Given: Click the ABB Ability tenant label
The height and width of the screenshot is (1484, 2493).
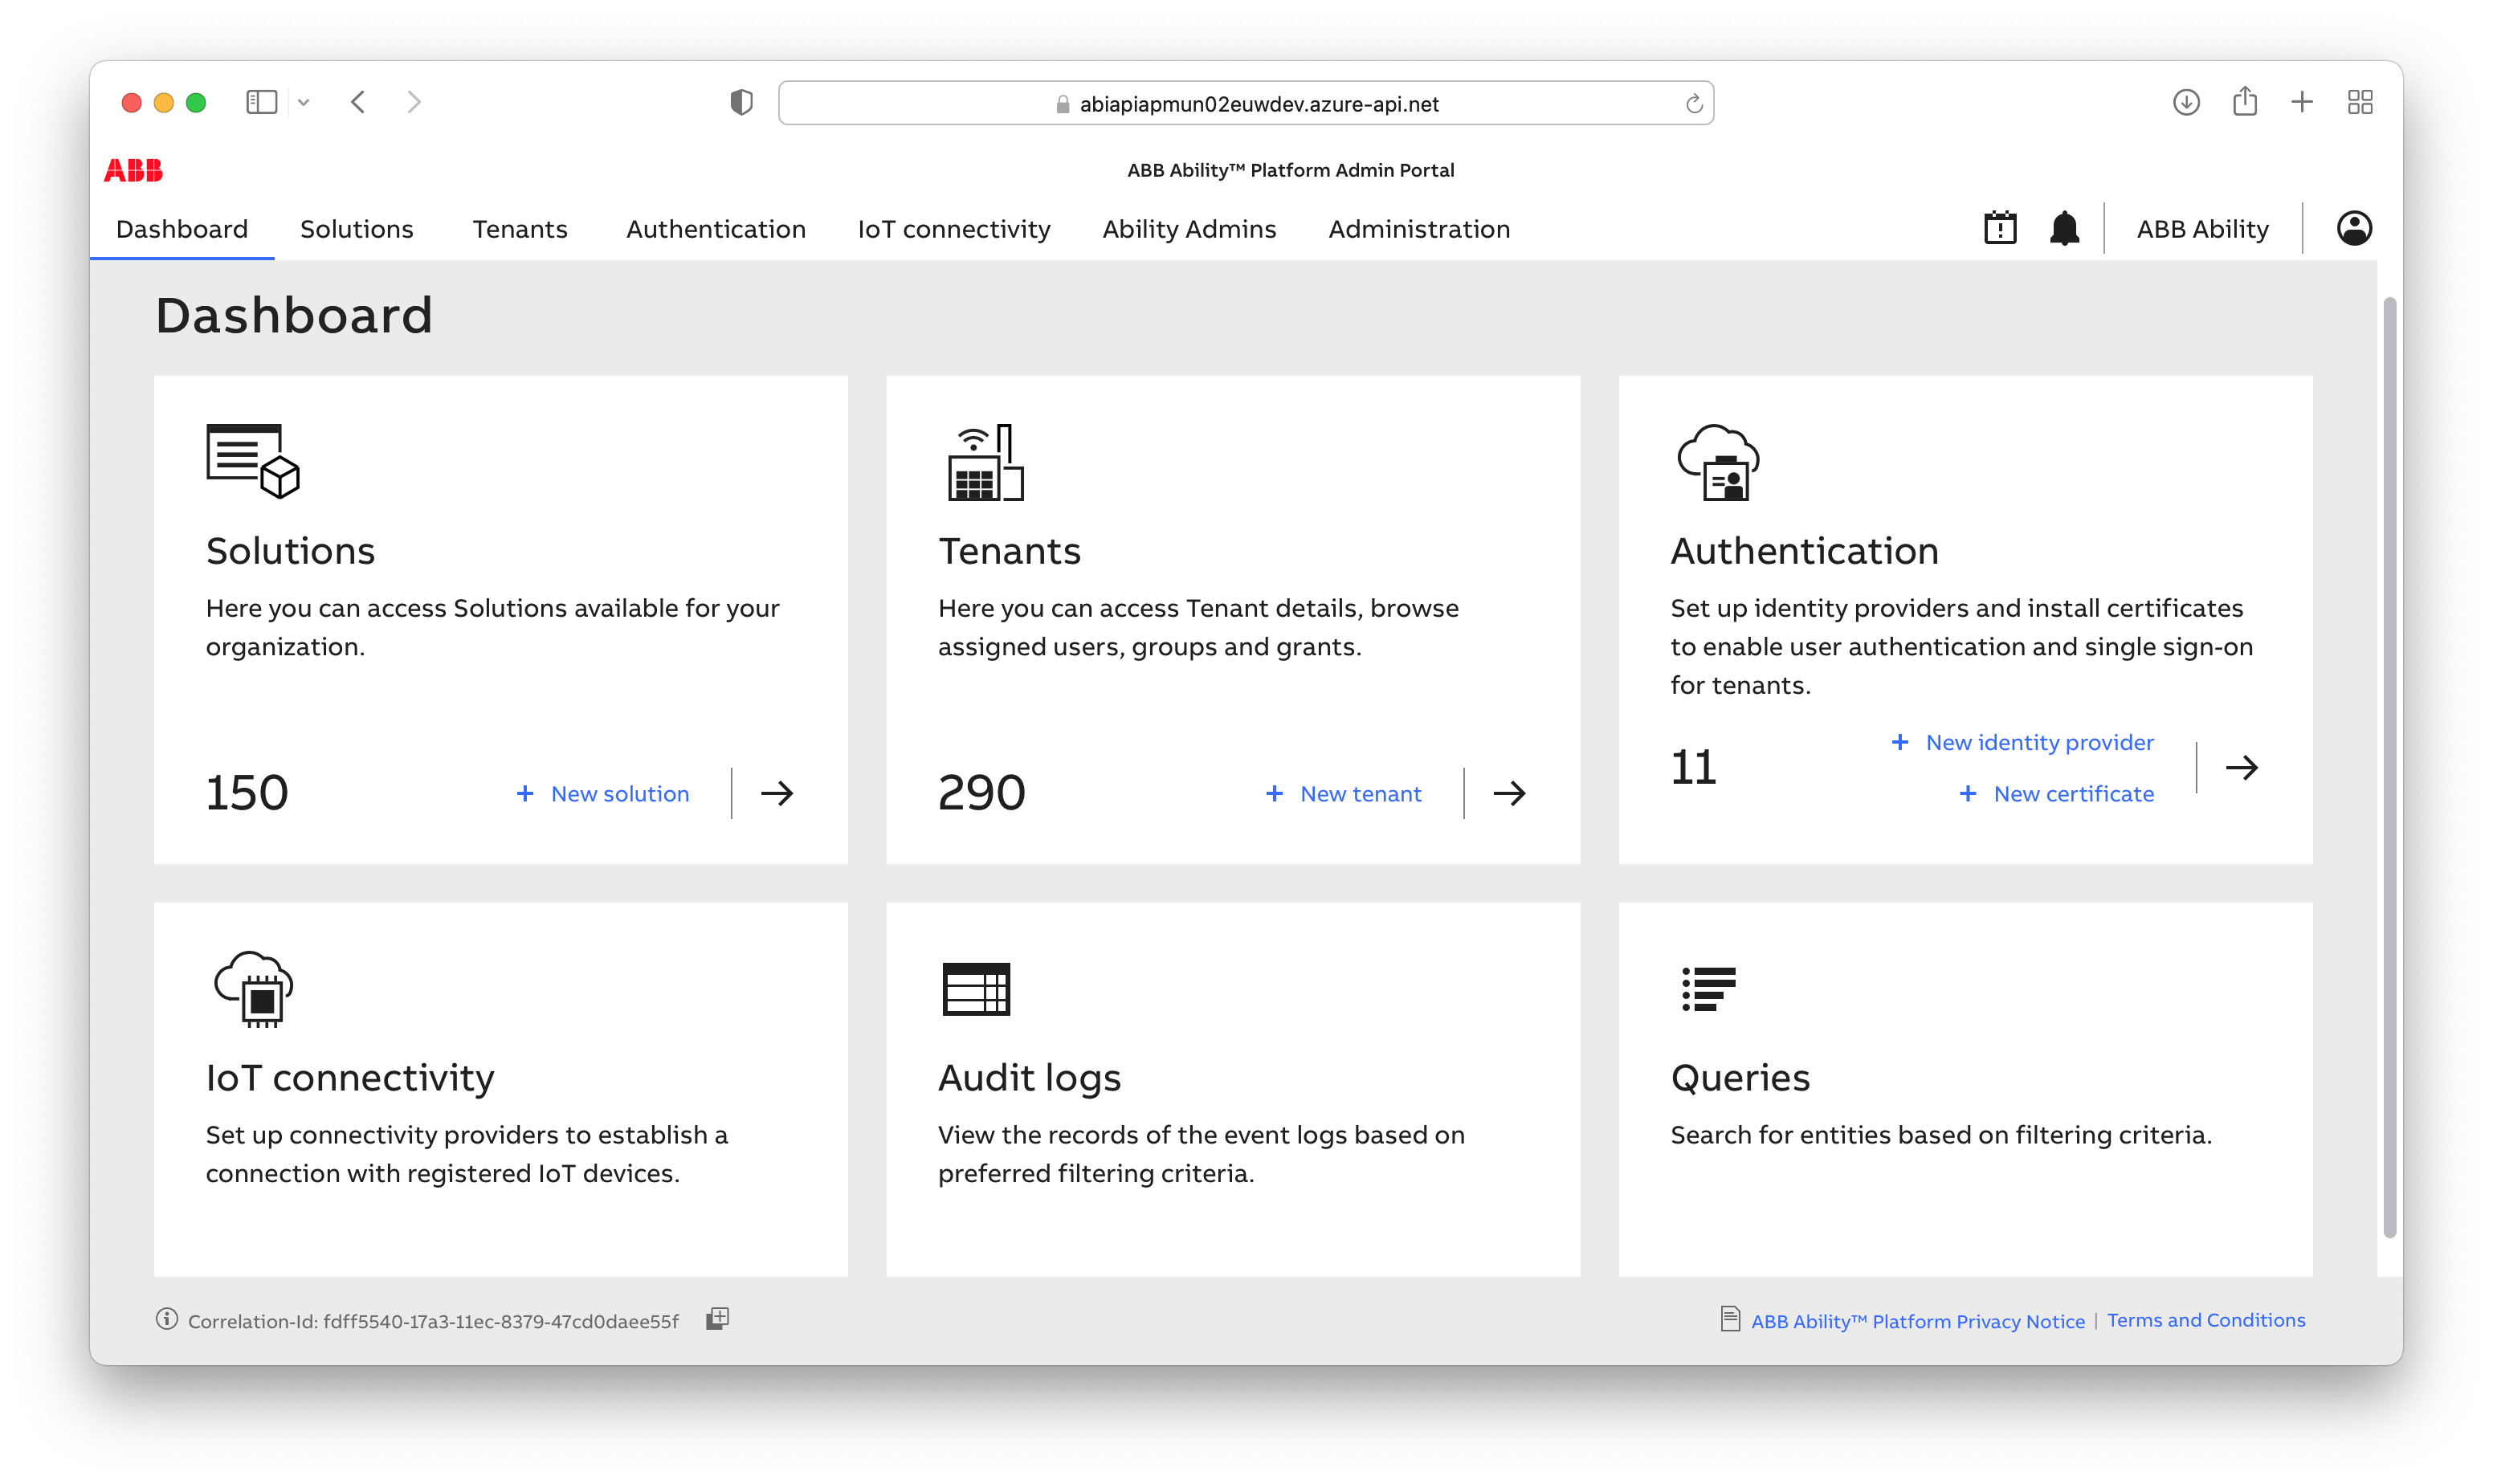Looking at the screenshot, I should 2202,229.
